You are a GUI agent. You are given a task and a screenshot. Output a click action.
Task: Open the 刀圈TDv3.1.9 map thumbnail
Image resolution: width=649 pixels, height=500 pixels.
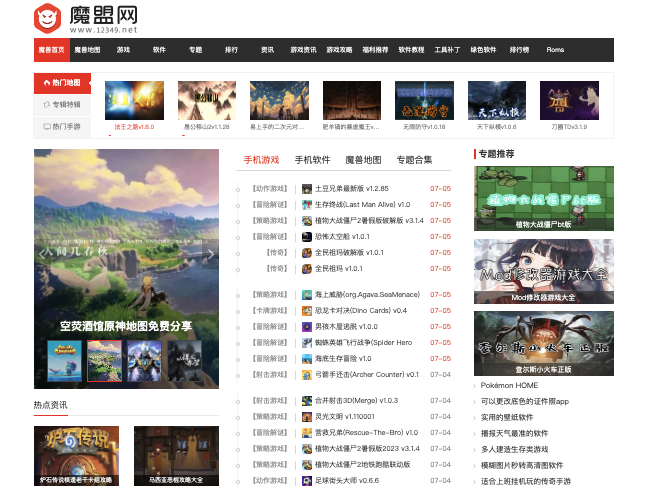tap(570, 101)
